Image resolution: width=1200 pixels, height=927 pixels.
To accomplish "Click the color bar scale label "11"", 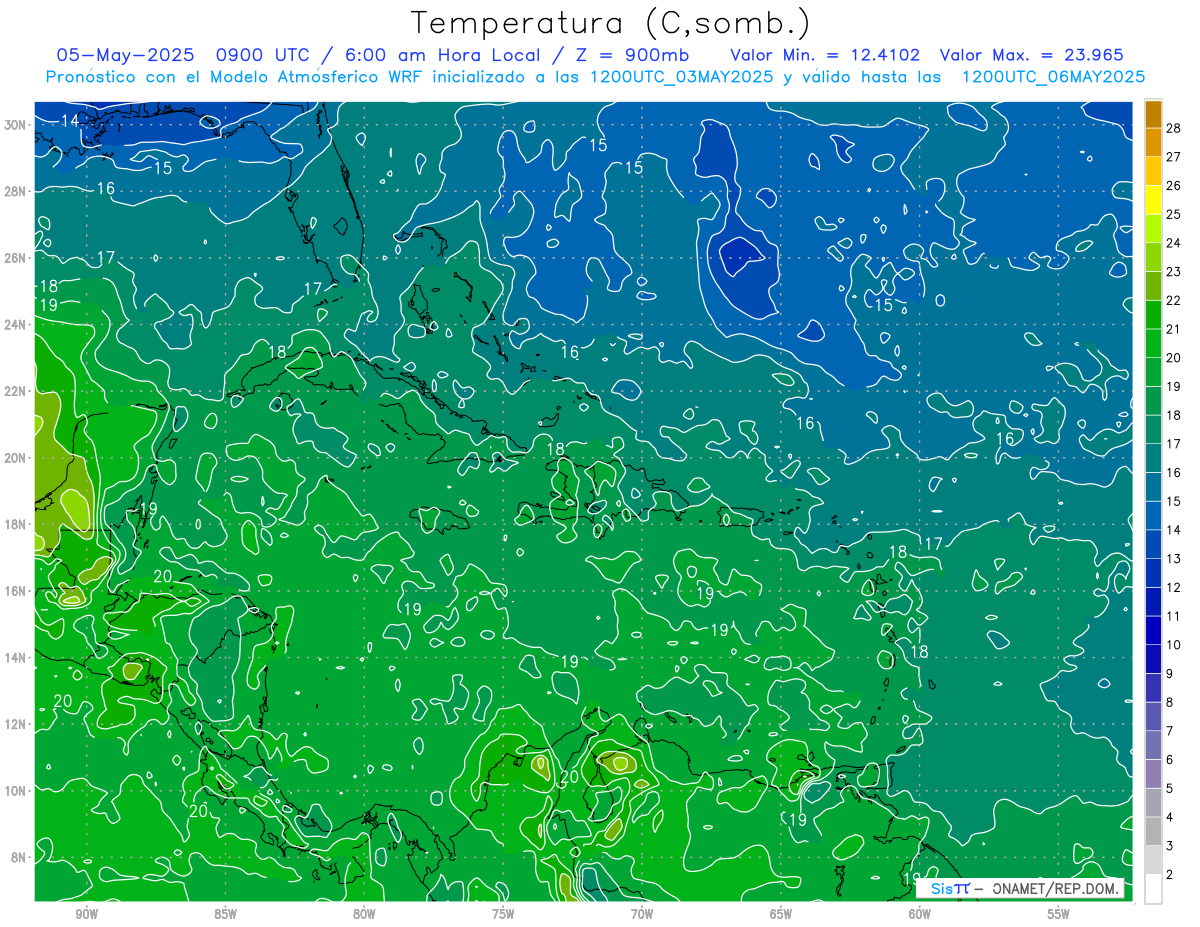I will 1173,616.
